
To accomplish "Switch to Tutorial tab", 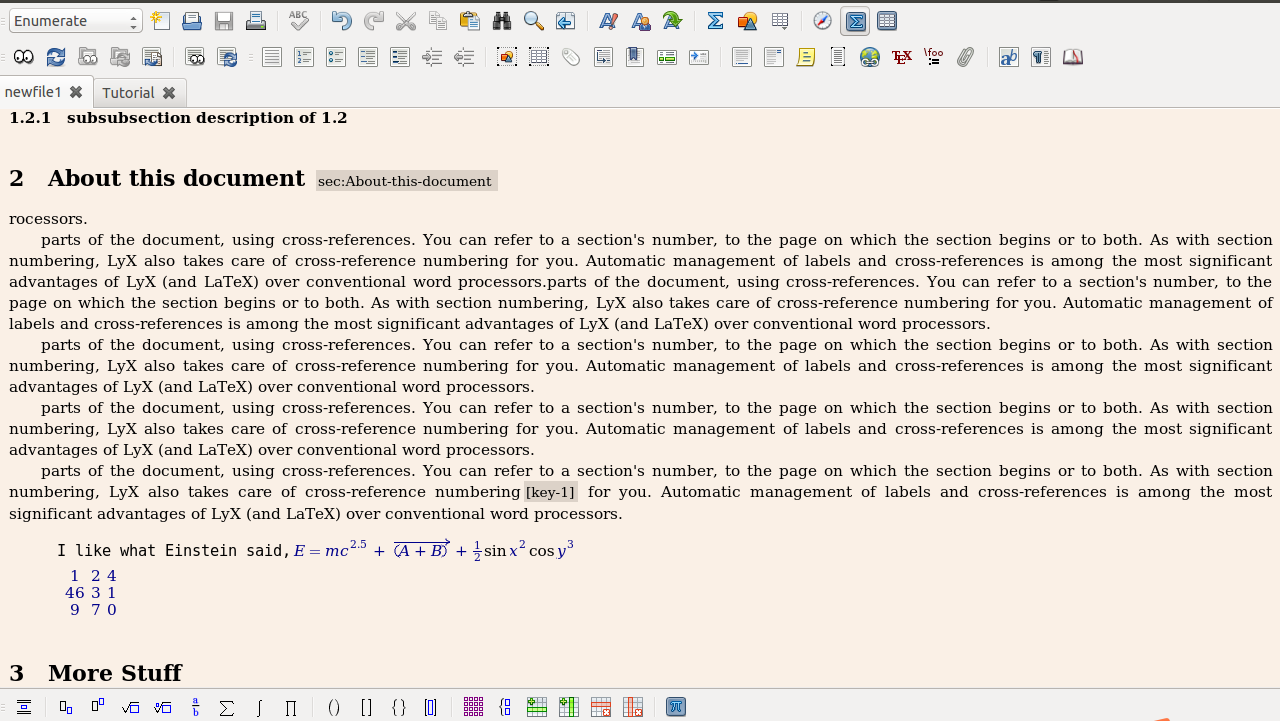I will (128, 93).
